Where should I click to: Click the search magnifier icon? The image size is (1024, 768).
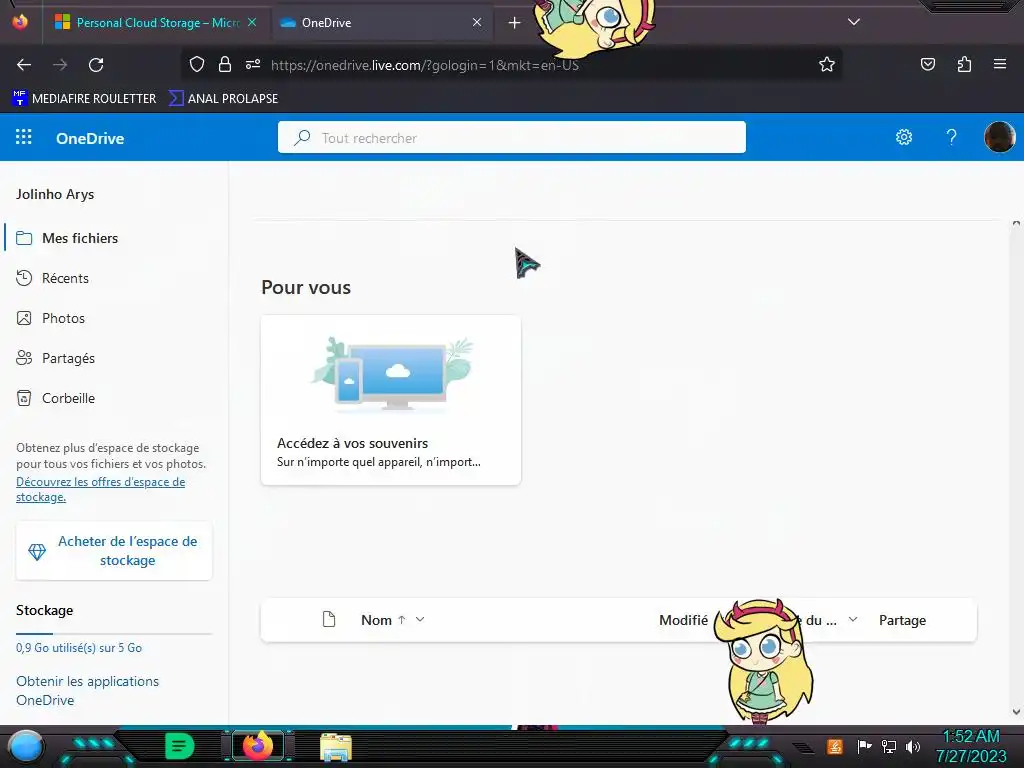(302, 138)
